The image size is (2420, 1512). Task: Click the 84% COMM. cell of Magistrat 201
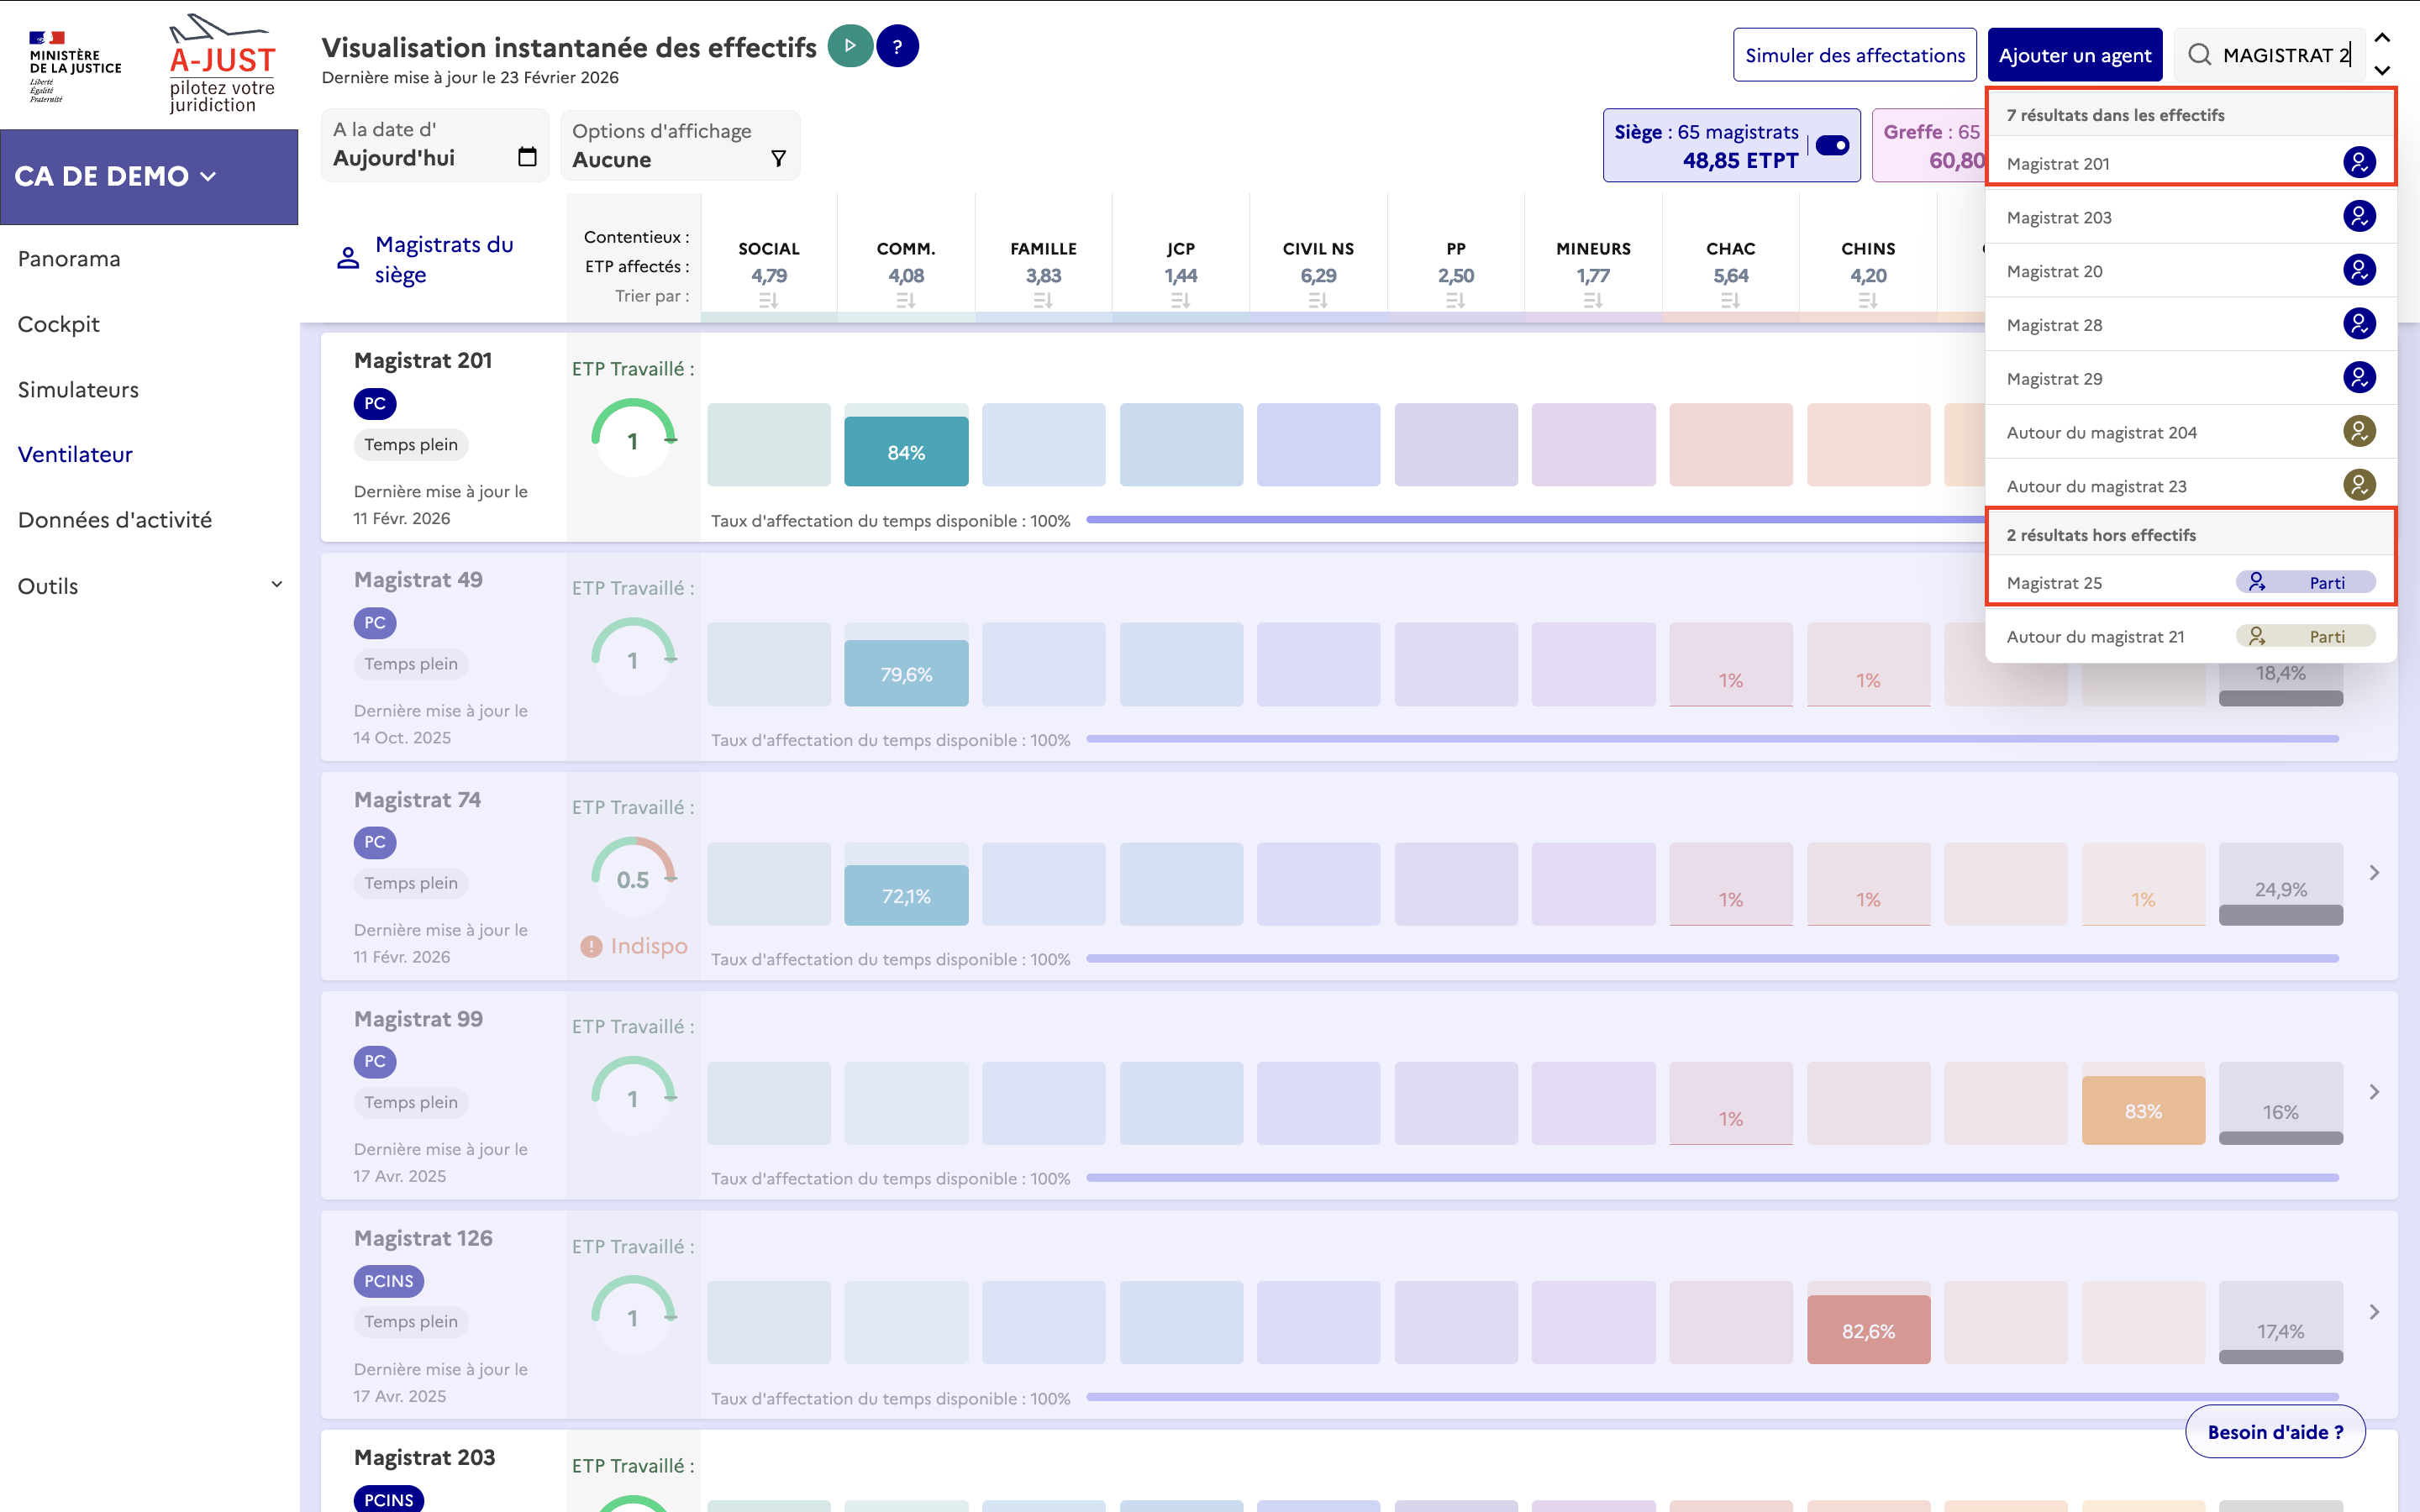[906, 452]
